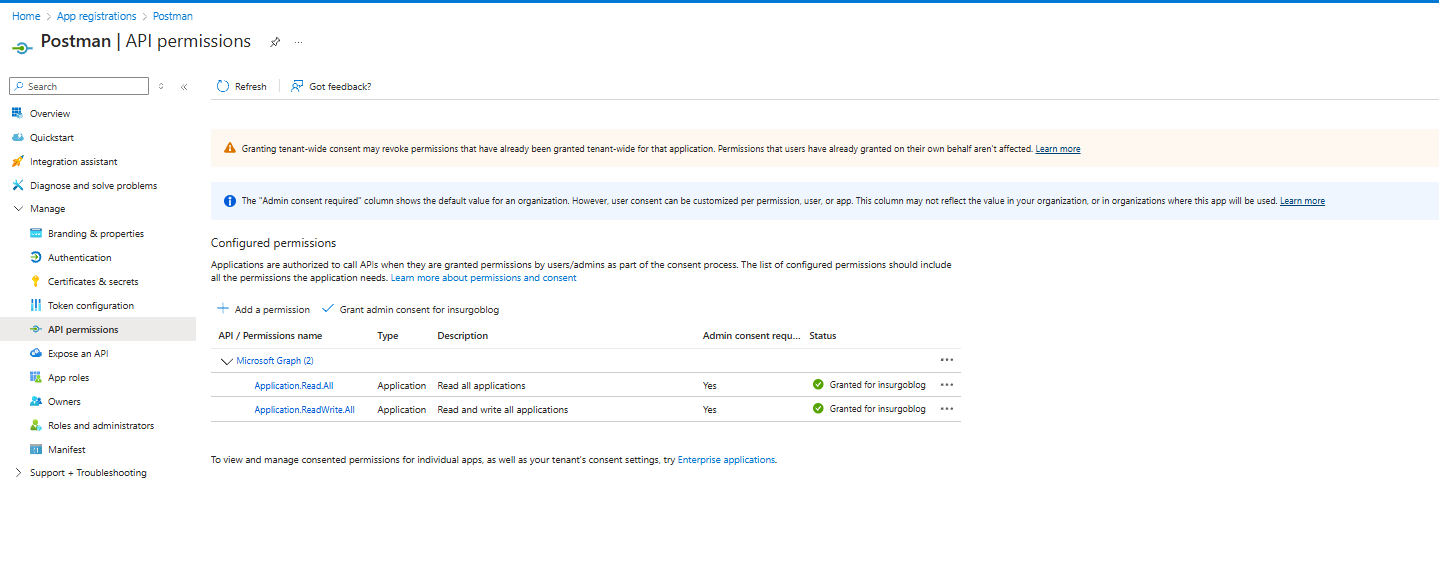Click the Branding & properties icon
The height and width of the screenshot is (567, 1439).
coord(36,234)
